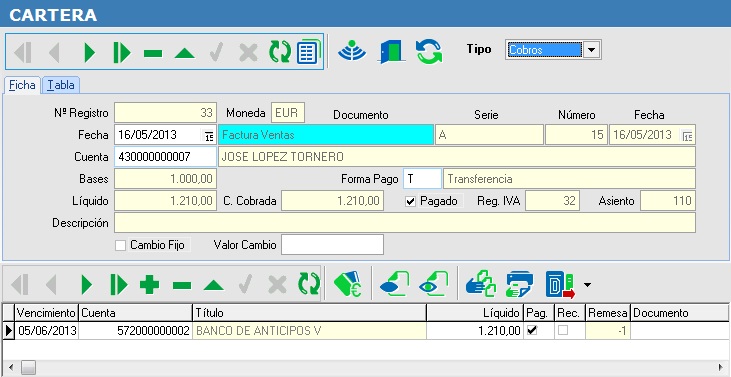Click top navigator post checkmark icon
The width and height of the screenshot is (731, 377).
(x=217, y=52)
